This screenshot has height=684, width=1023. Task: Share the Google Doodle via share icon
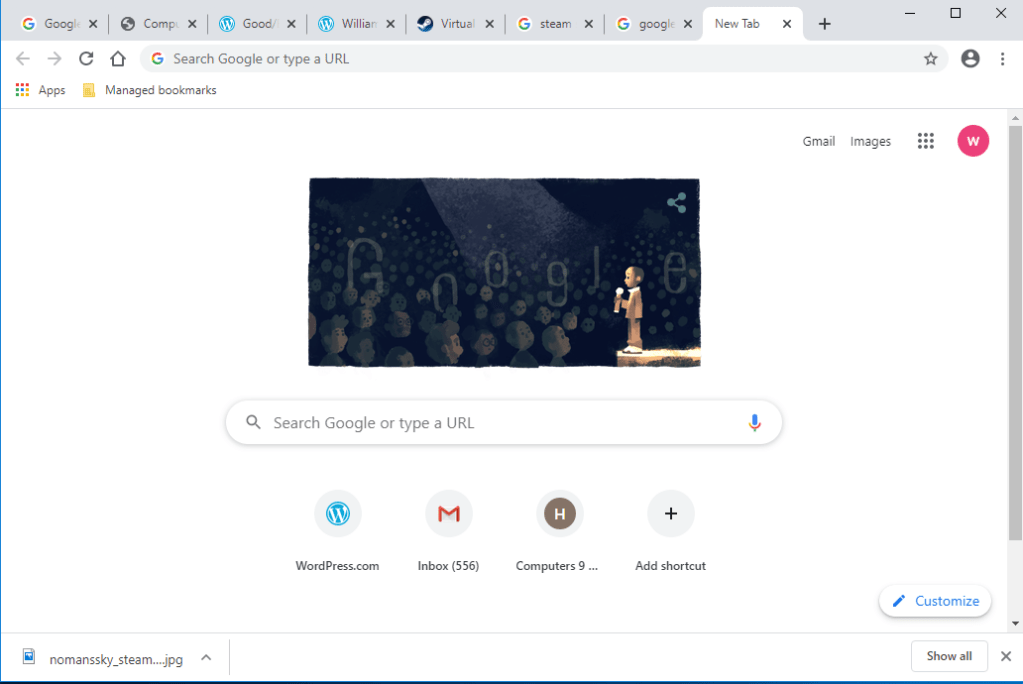(676, 203)
